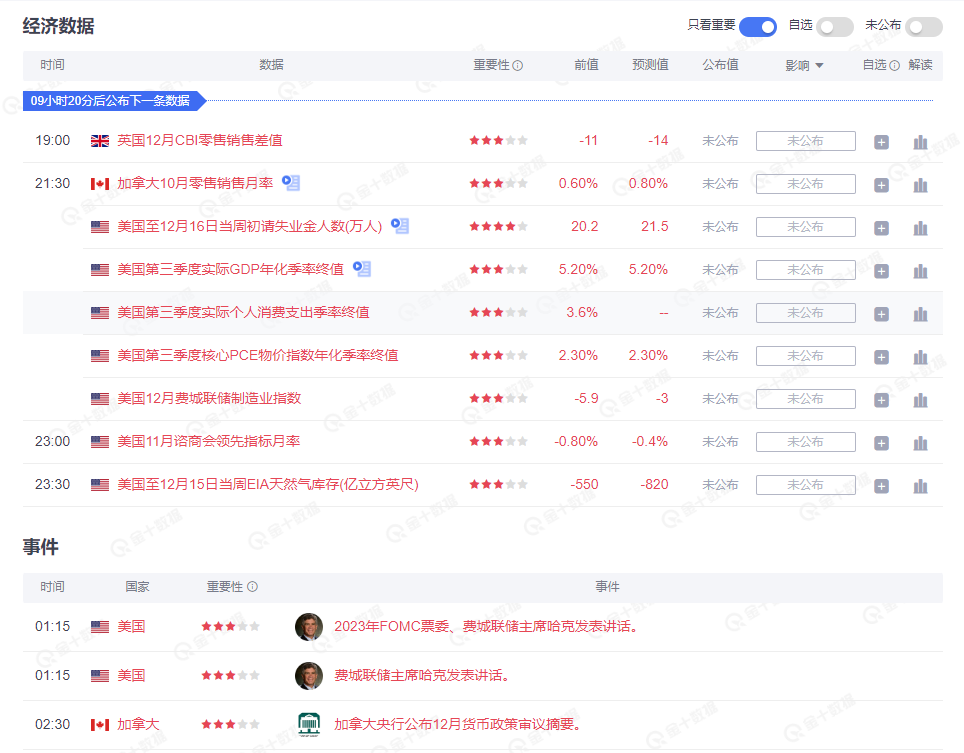Click the plus icon for 美国11月谘商会领先指标月率
964x753 pixels.
point(881,442)
